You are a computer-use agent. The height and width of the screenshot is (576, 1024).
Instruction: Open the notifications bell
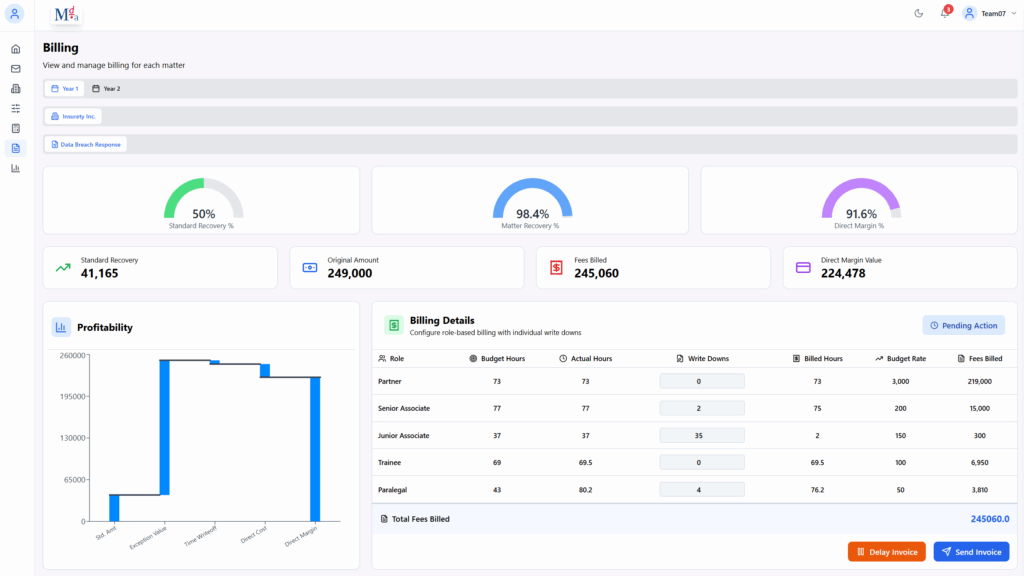pos(944,13)
